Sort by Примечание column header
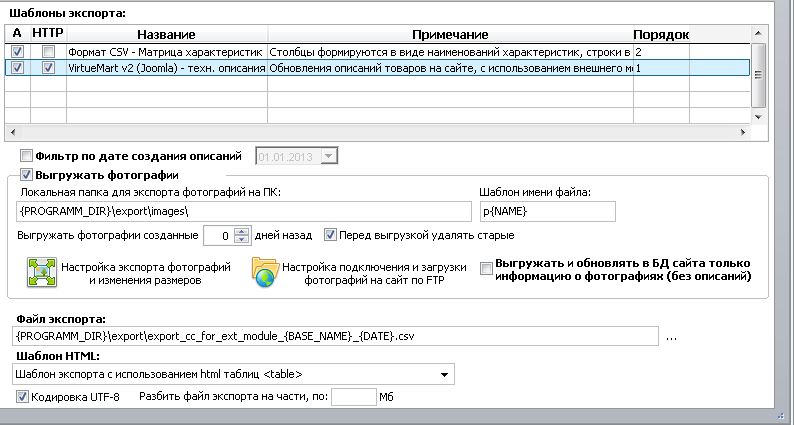This screenshot has height=425, width=794. tap(450, 34)
